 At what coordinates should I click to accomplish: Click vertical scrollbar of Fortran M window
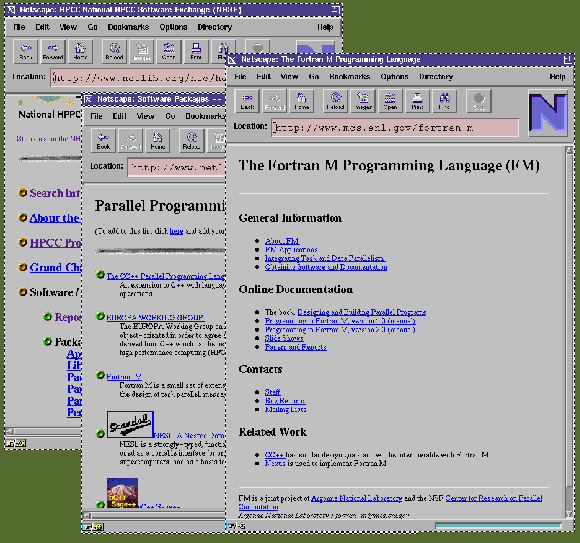569,333
